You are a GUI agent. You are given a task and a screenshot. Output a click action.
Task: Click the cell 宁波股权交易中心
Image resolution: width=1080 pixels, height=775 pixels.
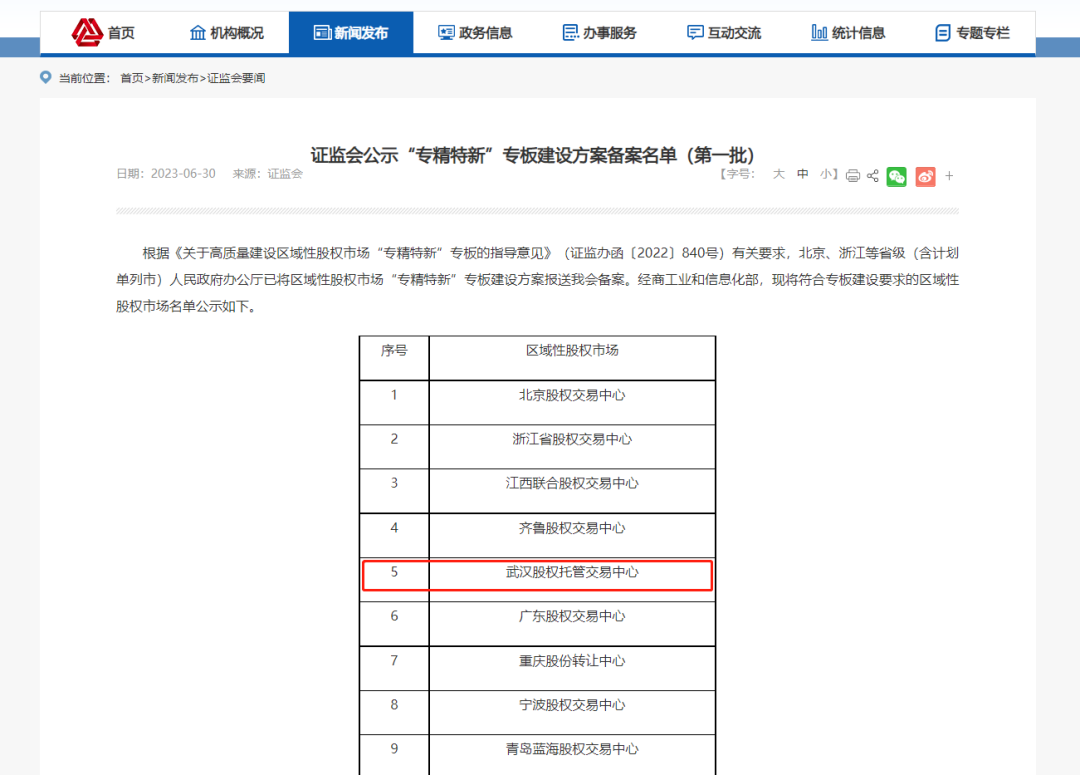572,705
